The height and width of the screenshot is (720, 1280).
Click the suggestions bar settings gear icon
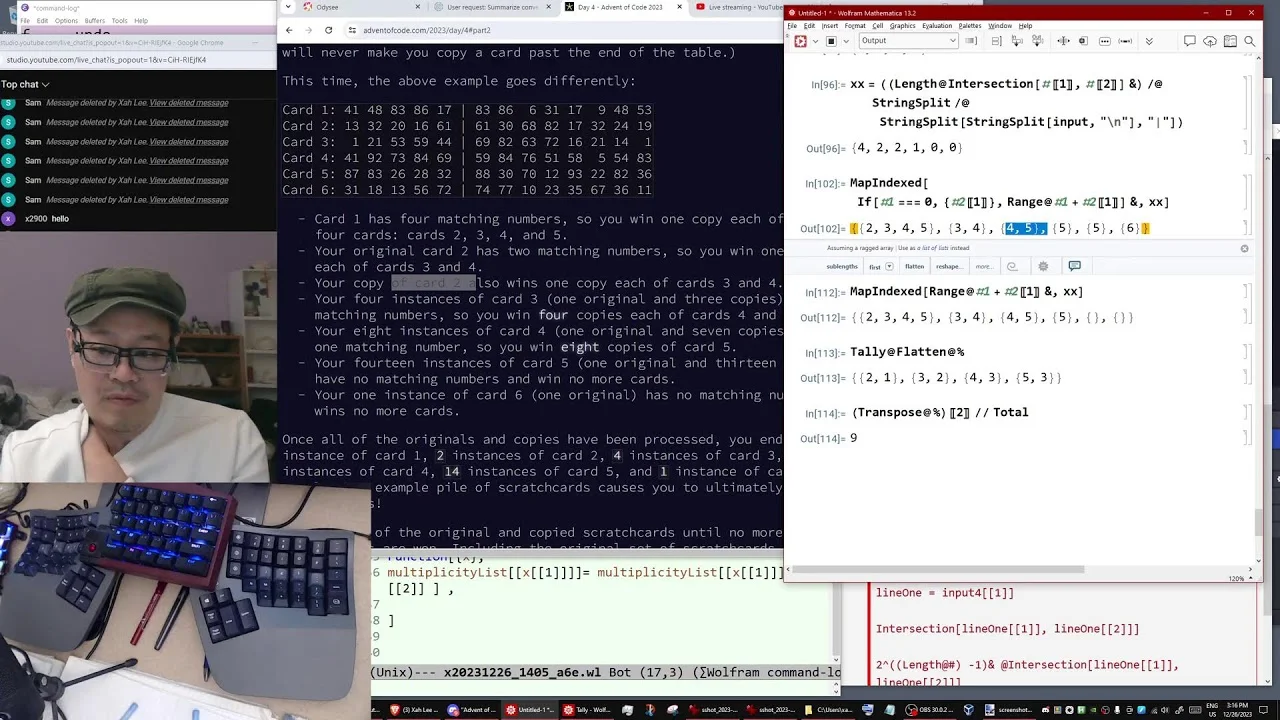coord(1043,266)
